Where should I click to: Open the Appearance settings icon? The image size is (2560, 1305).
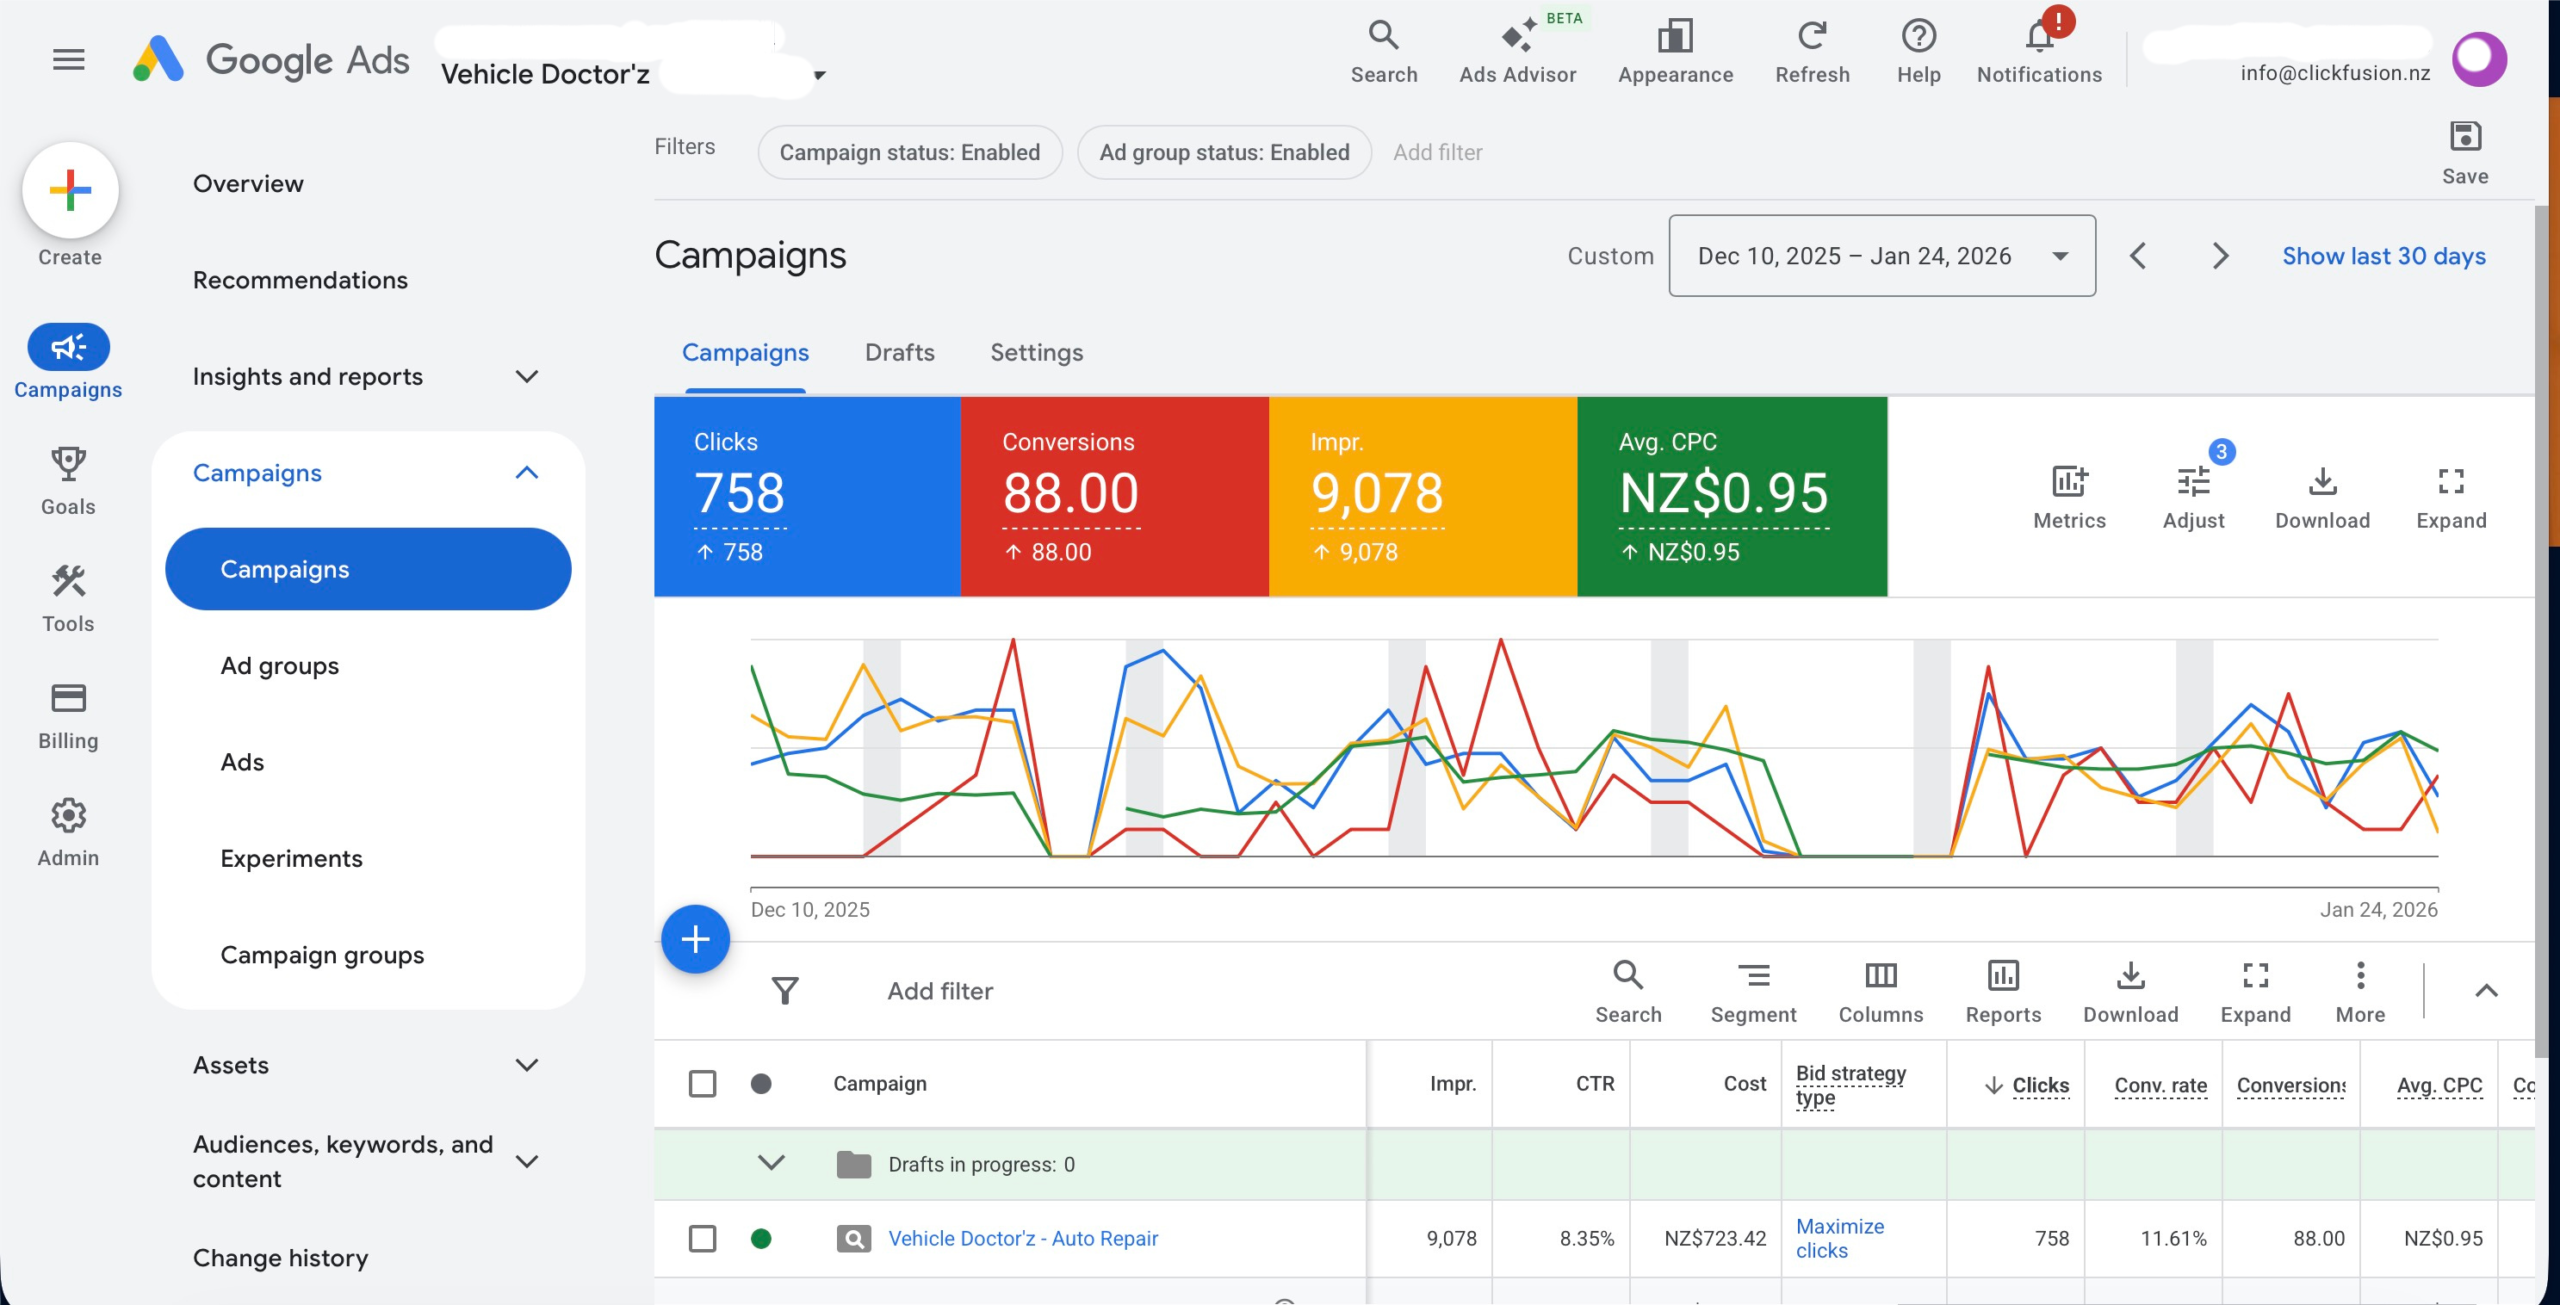[x=1675, y=38]
